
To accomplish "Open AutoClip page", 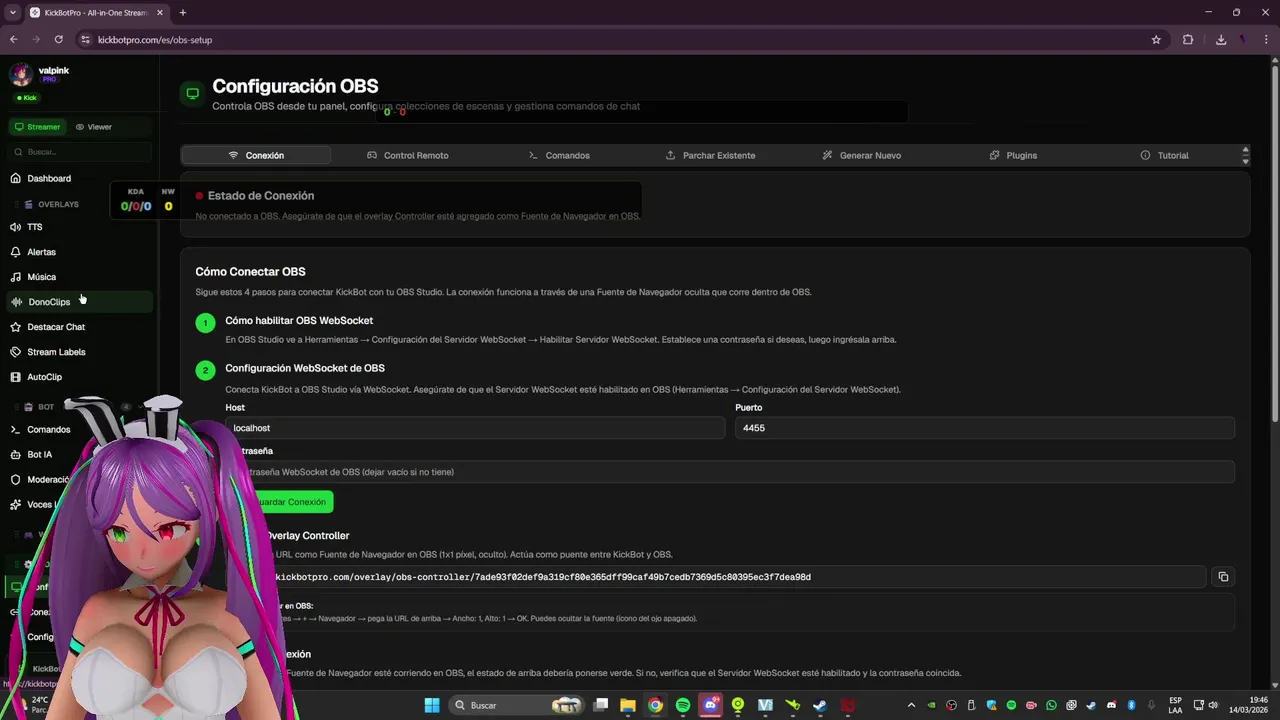I will (x=80, y=377).
